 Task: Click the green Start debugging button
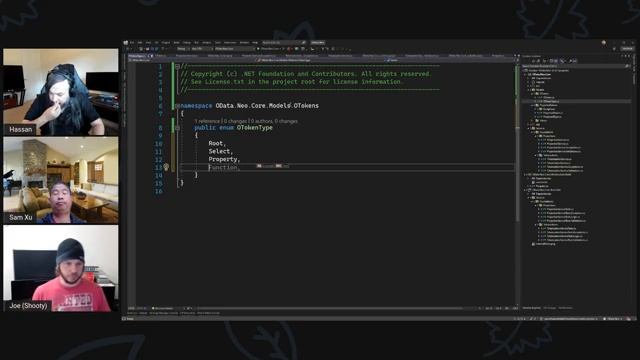point(258,49)
